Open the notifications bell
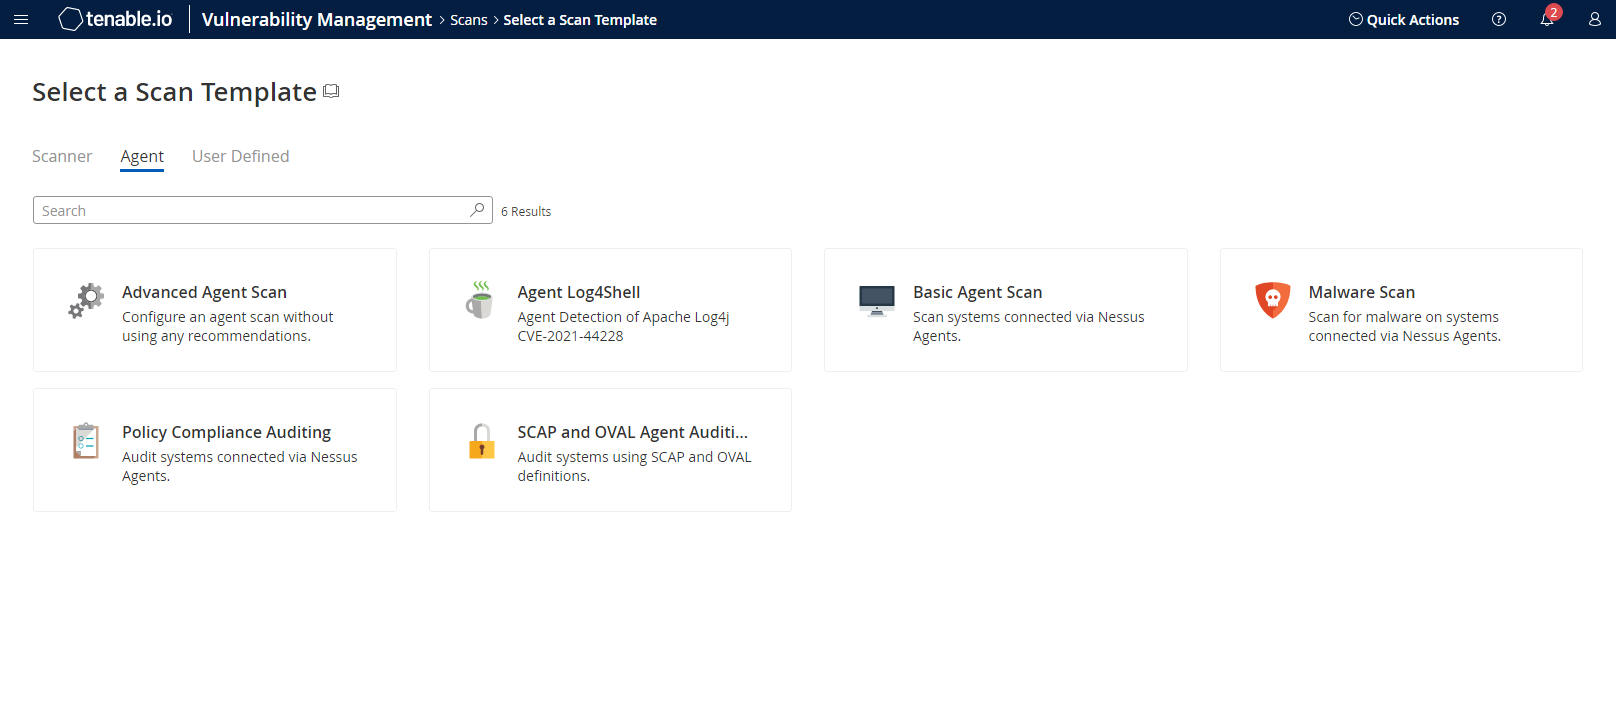1616x701 pixels. coord(1546,20)
